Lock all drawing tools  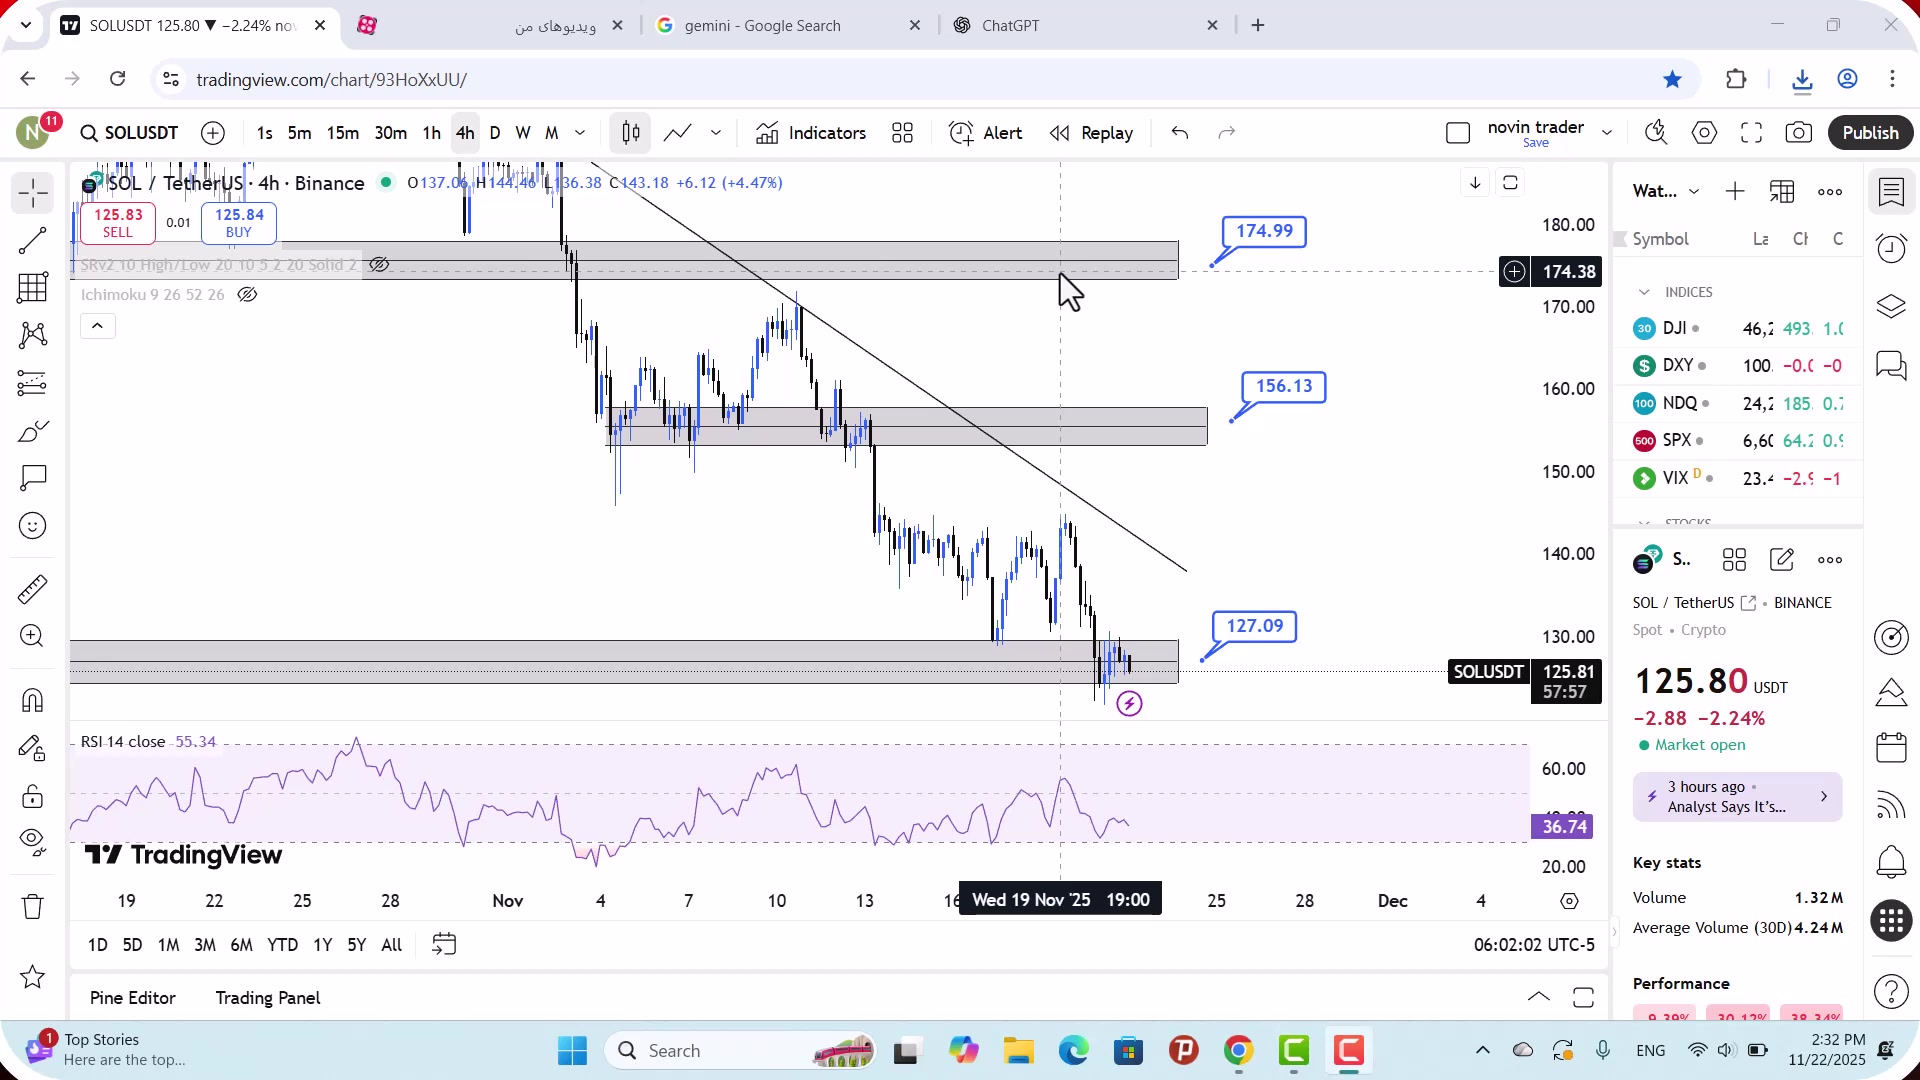(32, 796)
